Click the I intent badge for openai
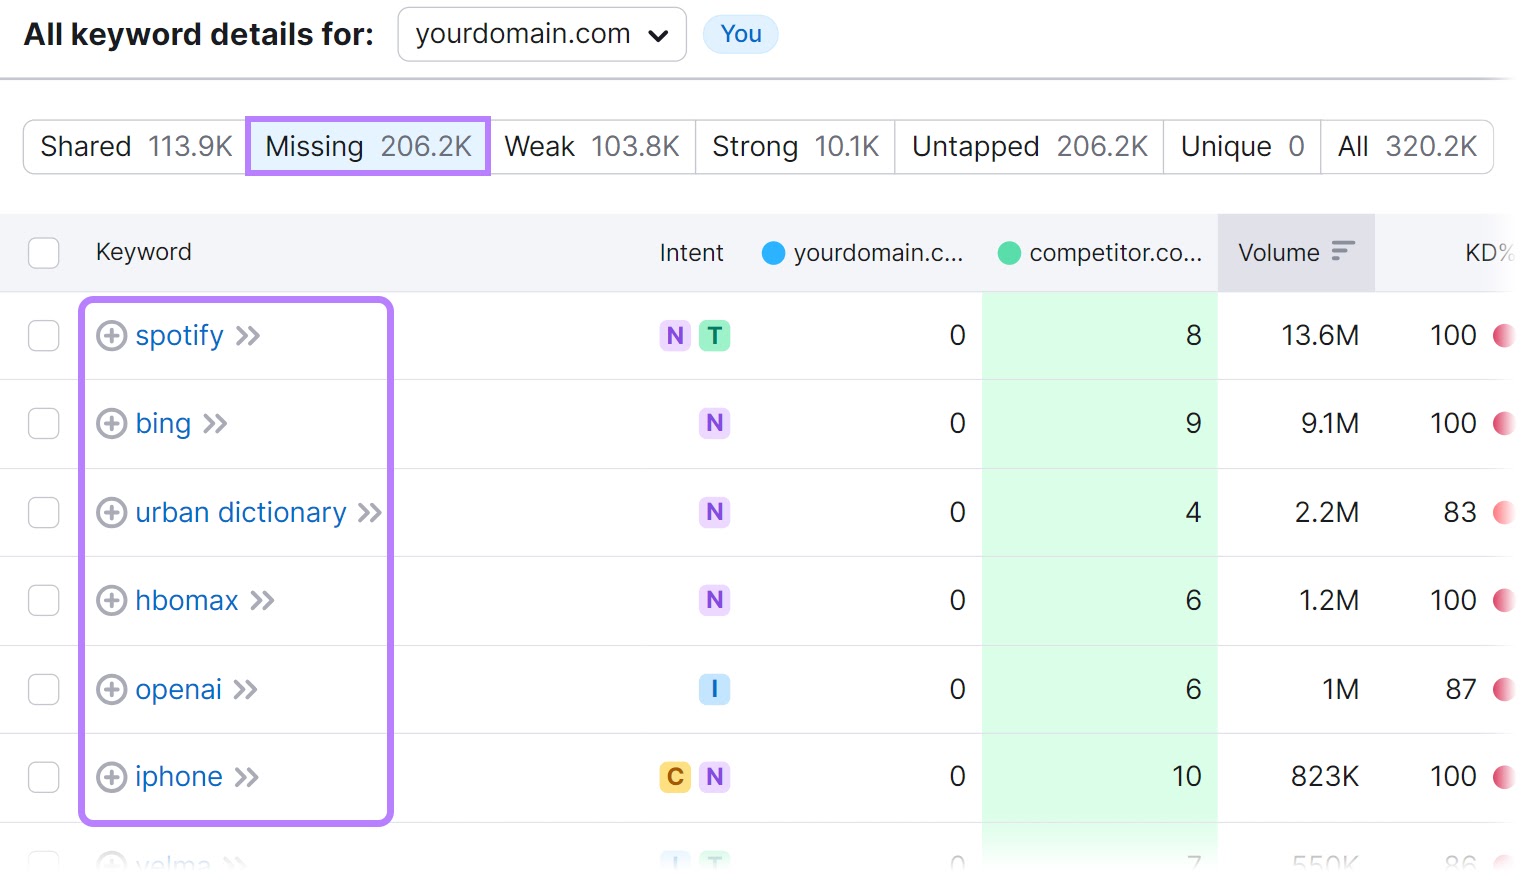The image size is (1532, 885). [715, 690]
